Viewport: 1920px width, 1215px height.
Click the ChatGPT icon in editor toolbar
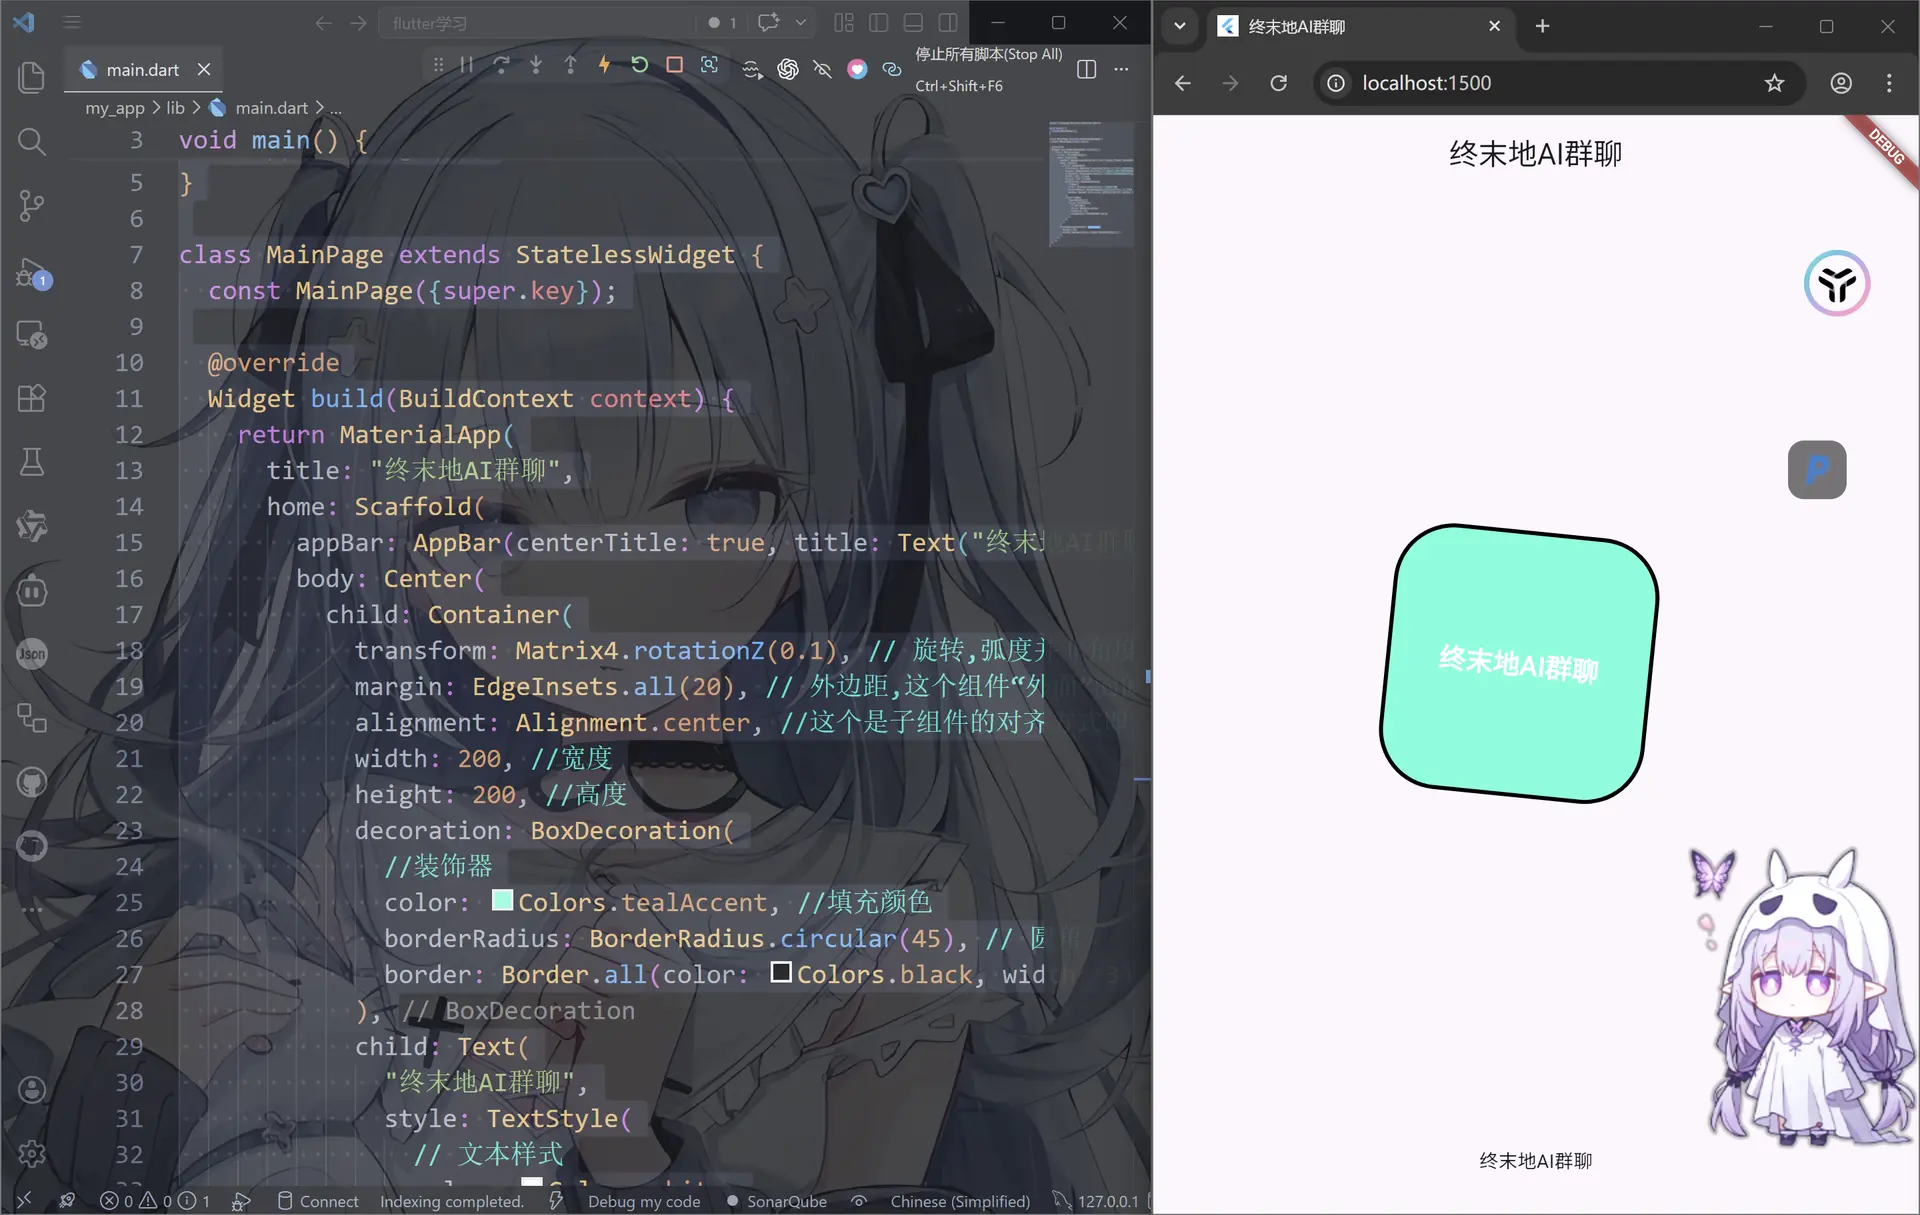788,68
